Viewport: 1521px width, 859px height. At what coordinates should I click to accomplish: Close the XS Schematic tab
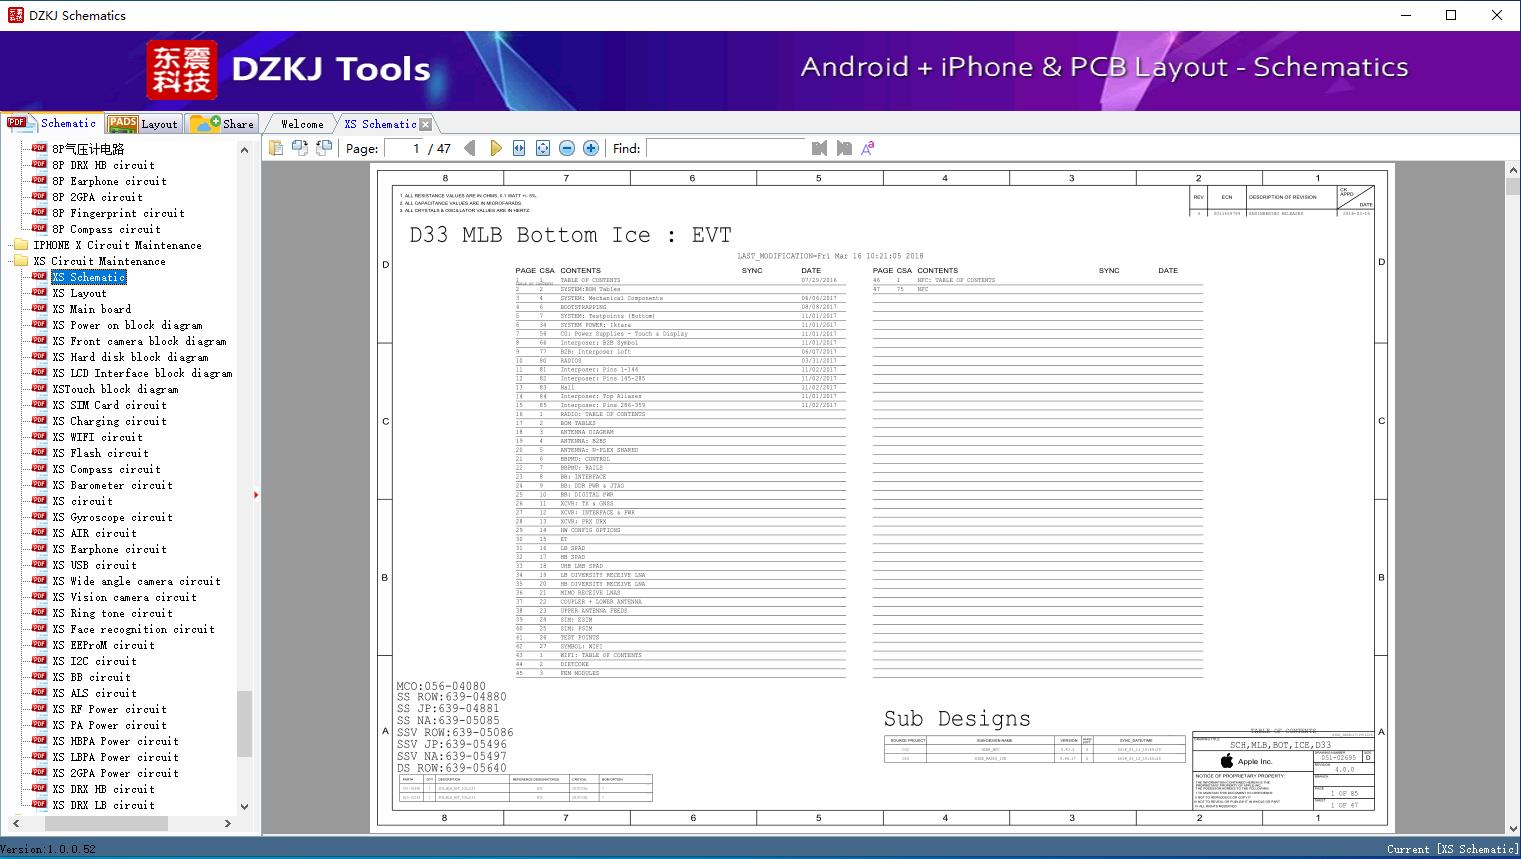[426, 124]
